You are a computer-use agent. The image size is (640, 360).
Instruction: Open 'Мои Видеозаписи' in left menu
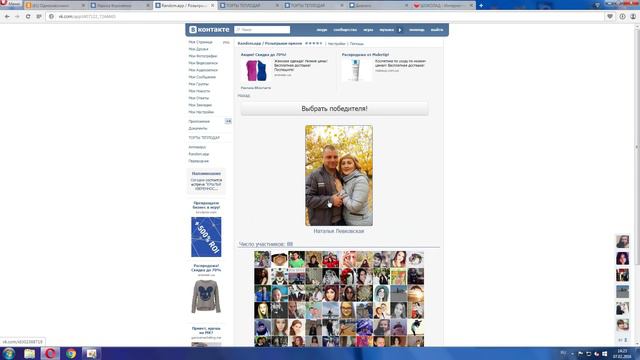click(203, 63)
